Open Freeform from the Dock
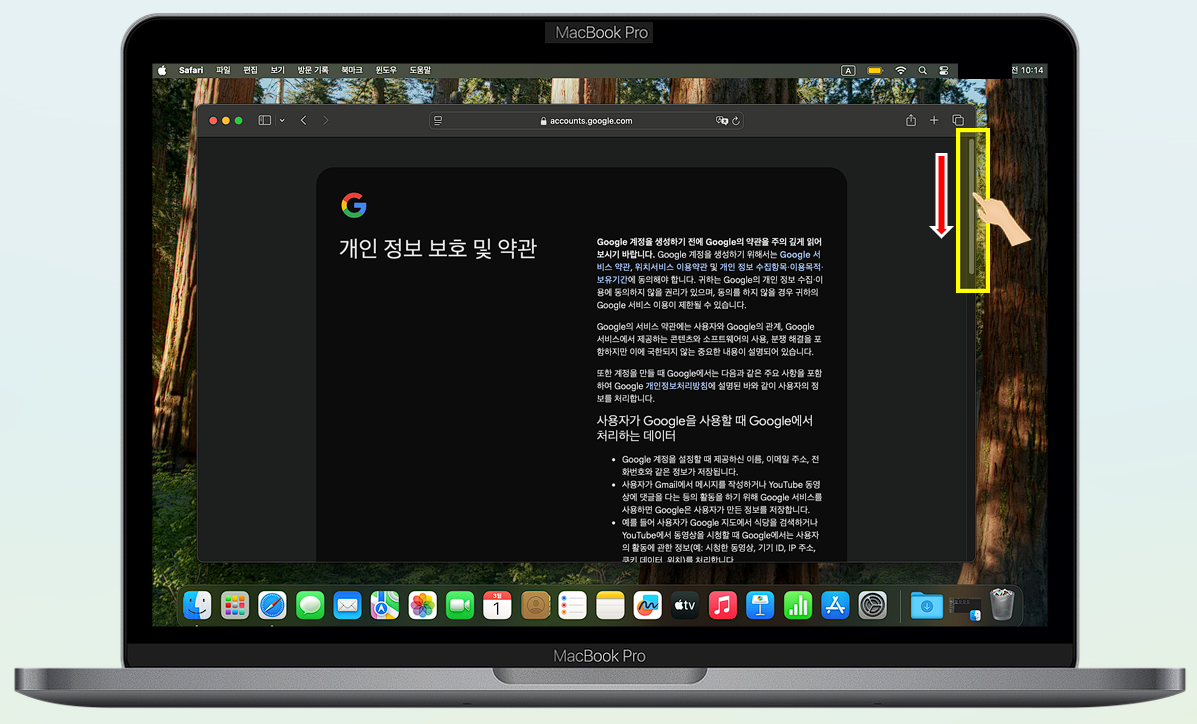 coord(647,606)
